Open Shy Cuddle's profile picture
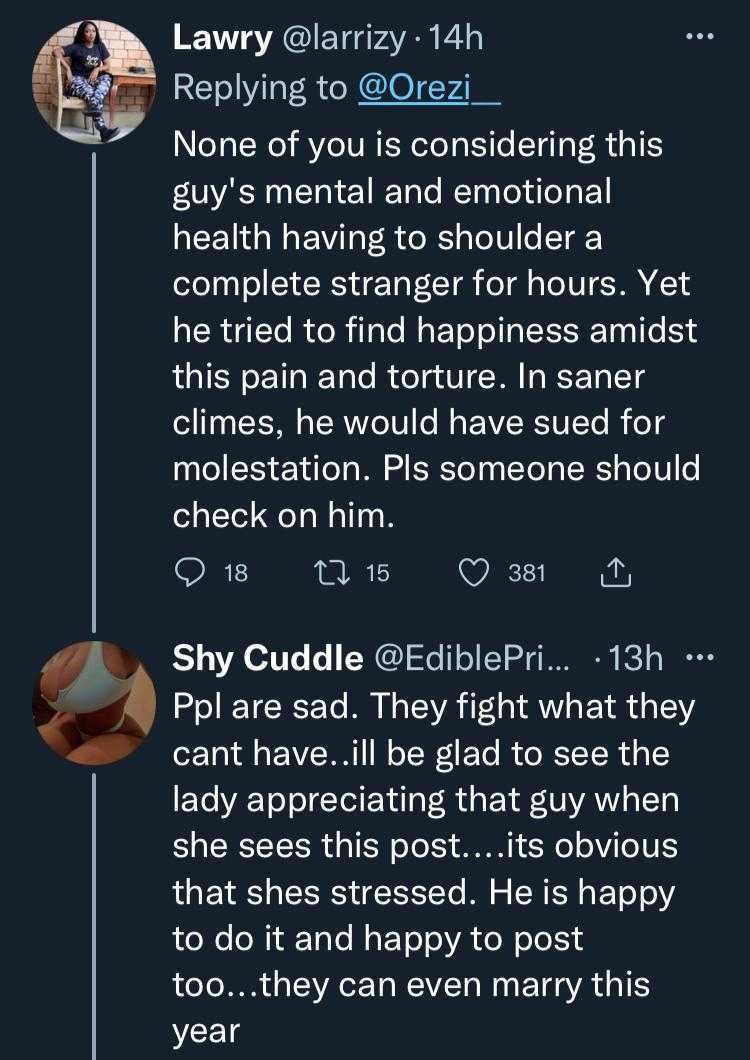 95,702
